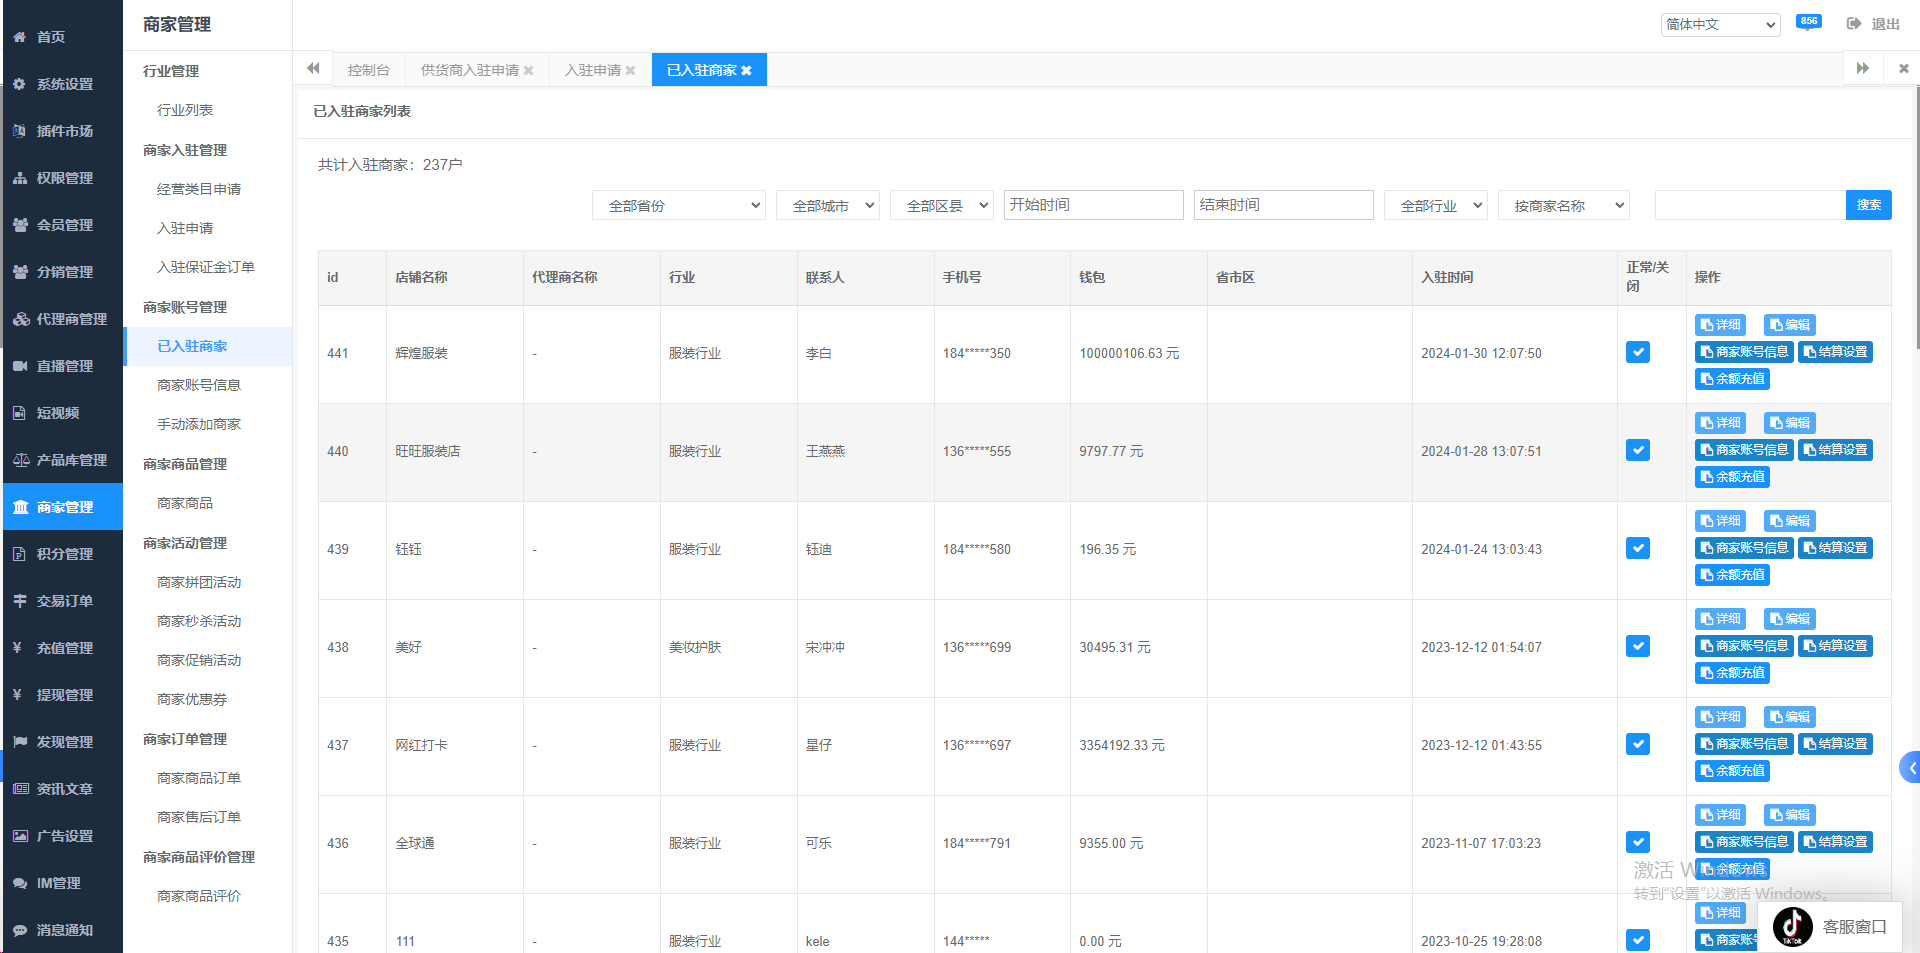Expand the 全部行业 industry dropdown

(x=1435, y=206)
